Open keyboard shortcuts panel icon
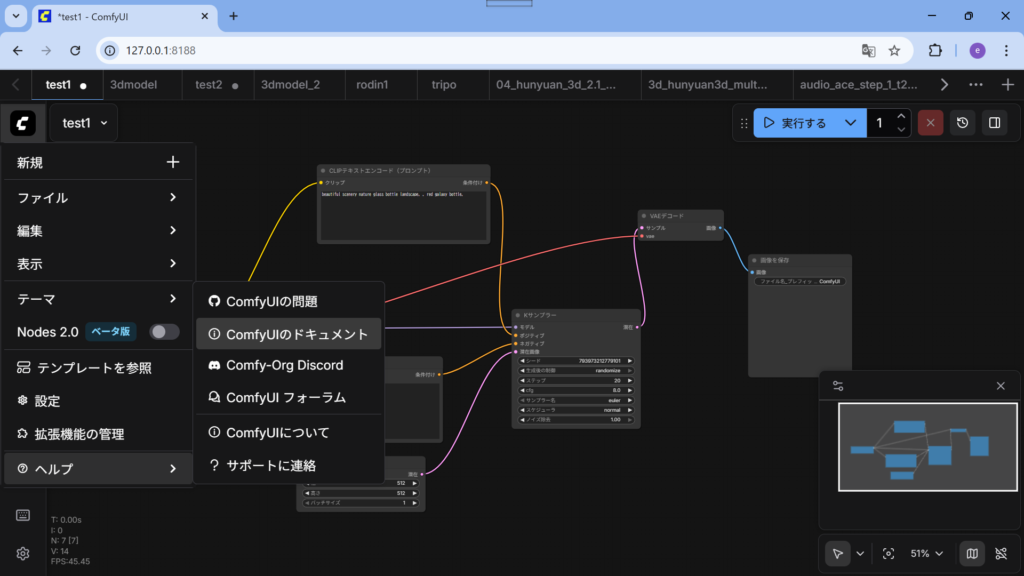The image size is (1024, 576). click(x=22, y=515)
